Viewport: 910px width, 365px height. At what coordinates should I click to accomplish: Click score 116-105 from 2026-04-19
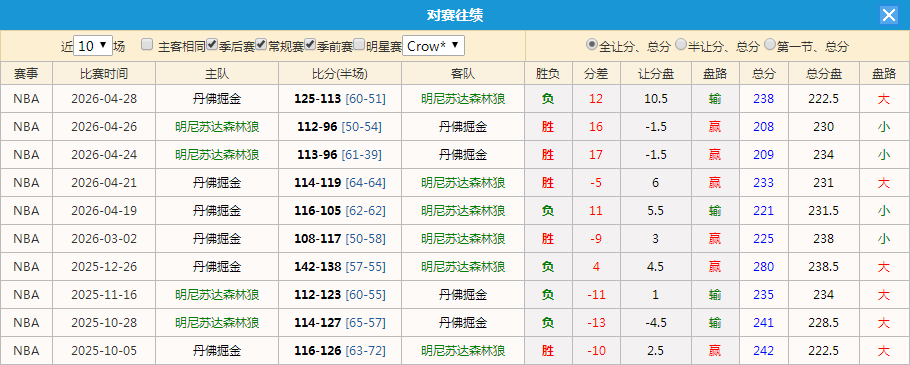[x=318, y=211]
